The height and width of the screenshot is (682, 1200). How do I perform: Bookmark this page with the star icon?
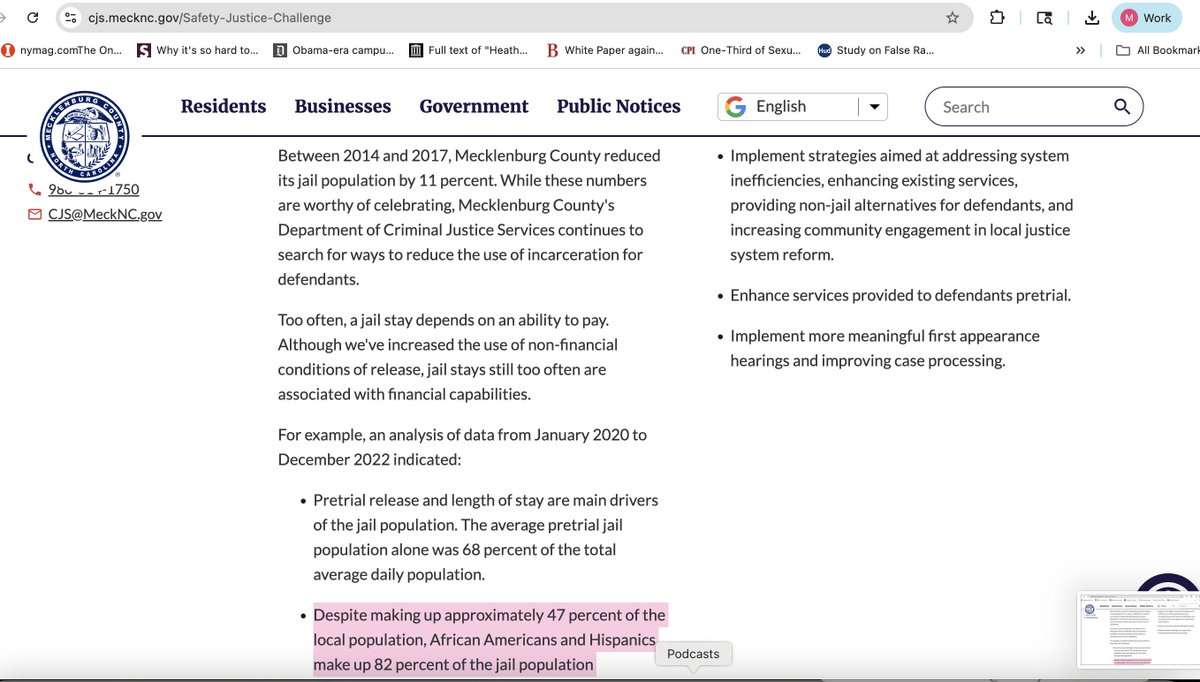(x=952, y=17)
